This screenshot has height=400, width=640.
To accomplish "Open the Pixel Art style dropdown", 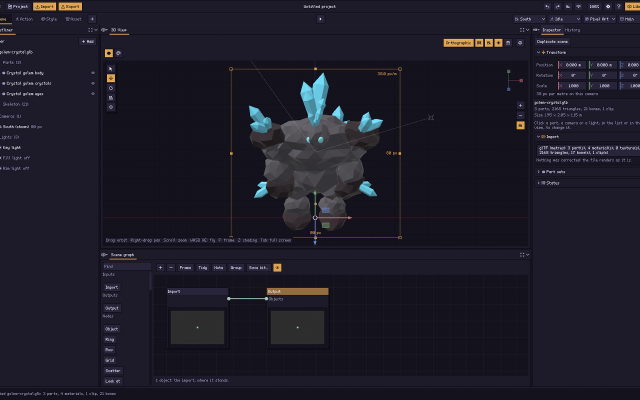I will pos(600,19).
